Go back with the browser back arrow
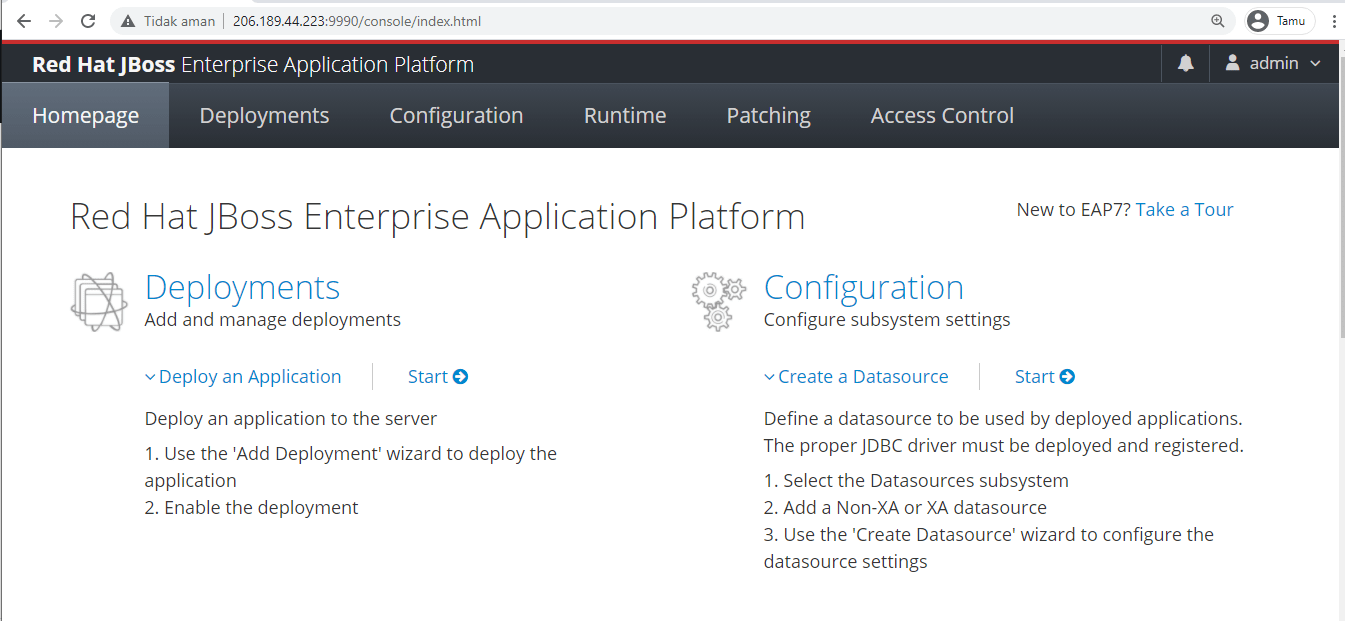This screenshot has width=1345, height=621. (x=24, y=20)
